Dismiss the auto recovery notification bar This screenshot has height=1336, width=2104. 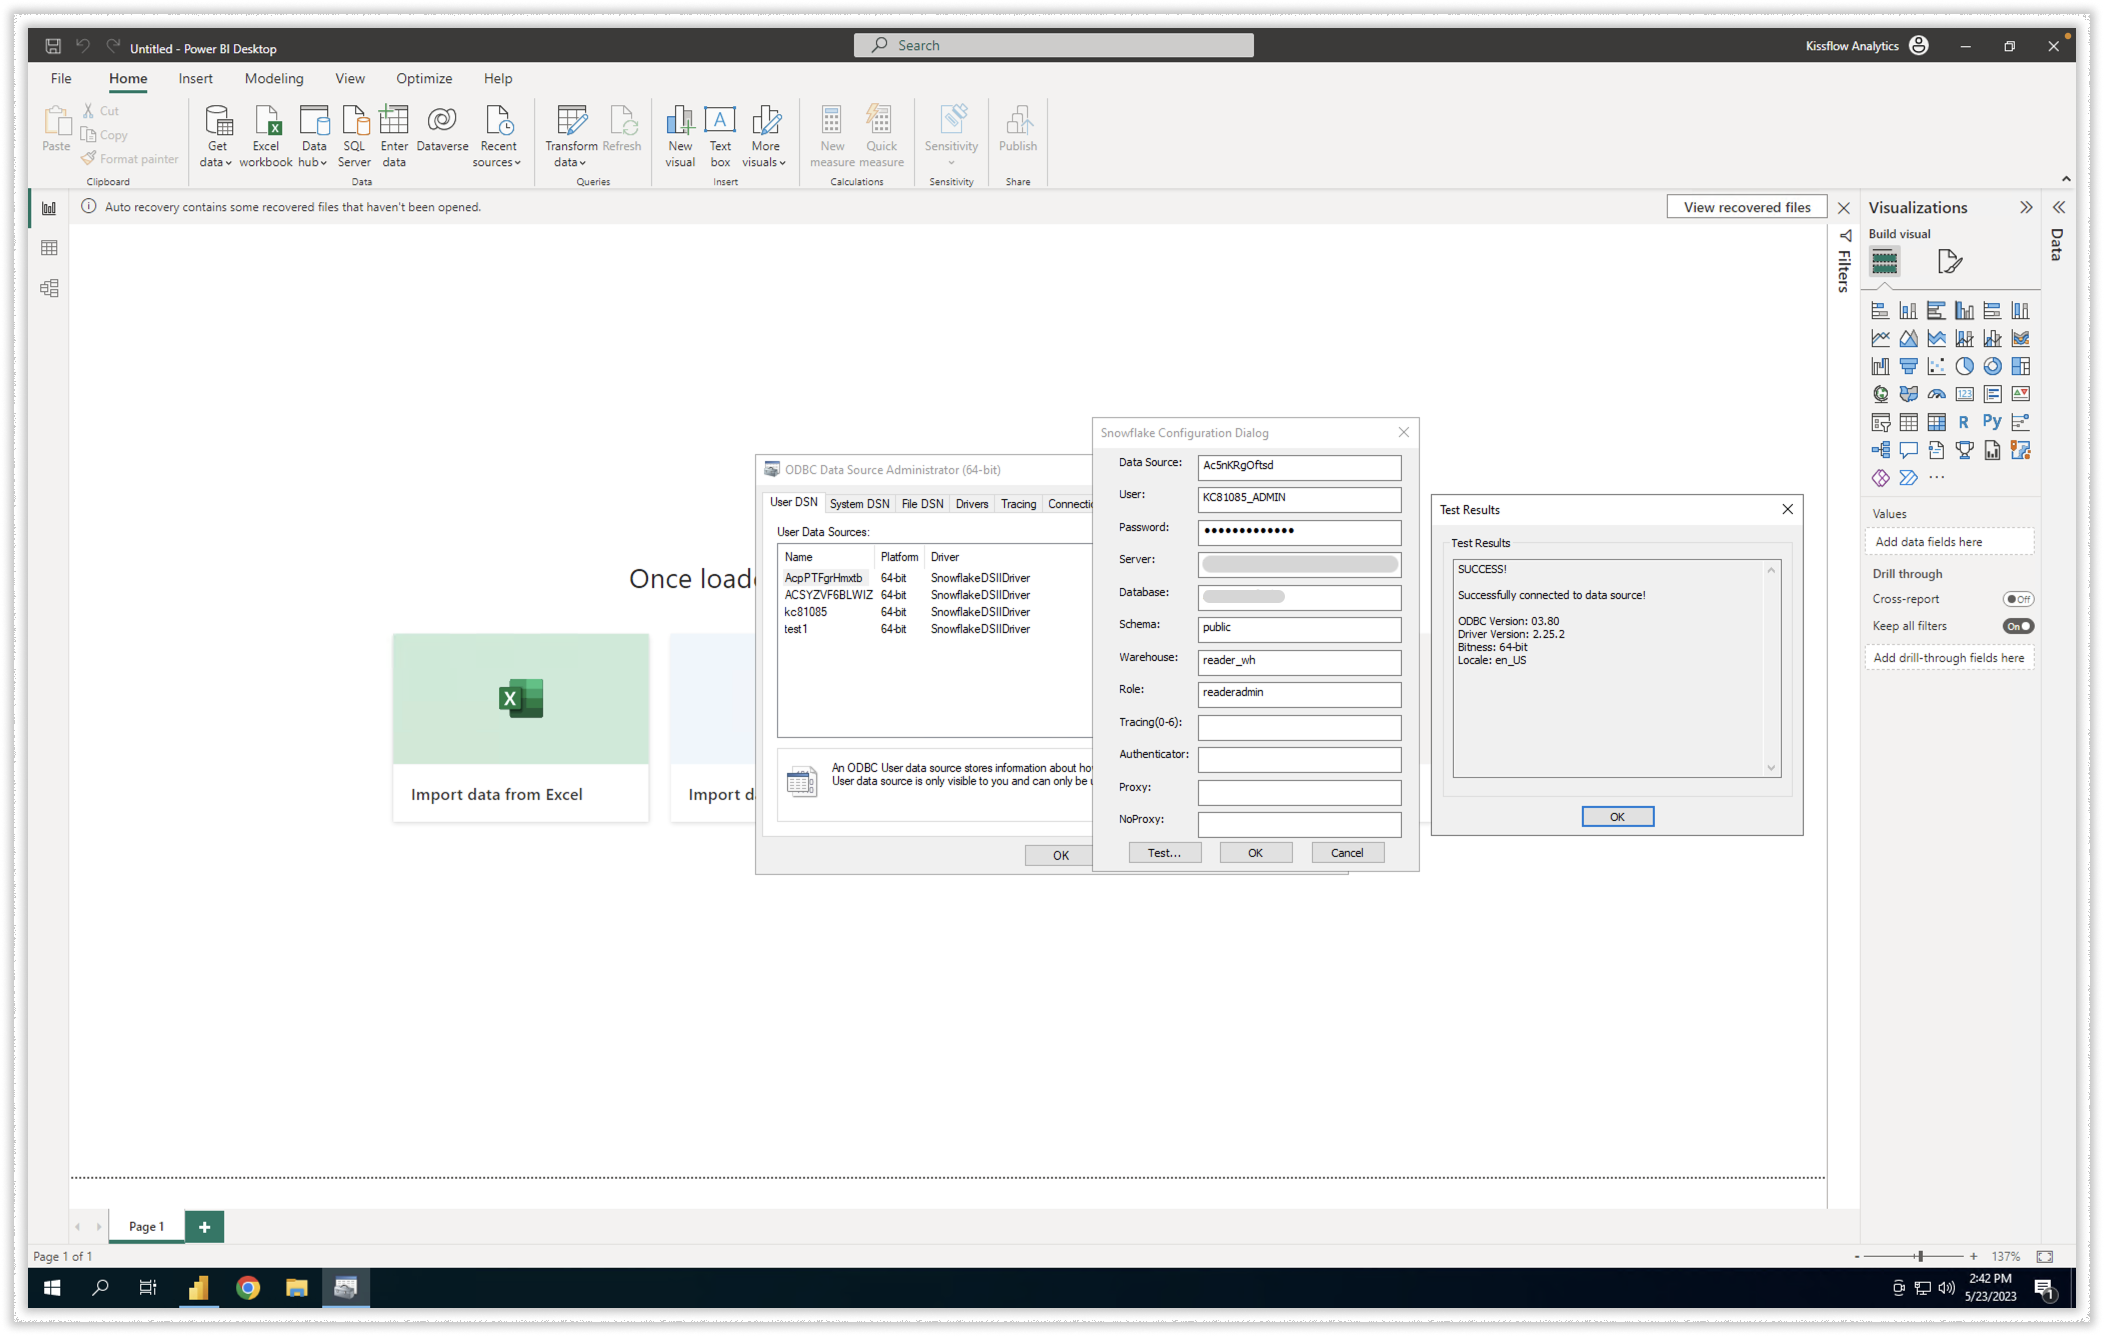[x=1844, y=208]
